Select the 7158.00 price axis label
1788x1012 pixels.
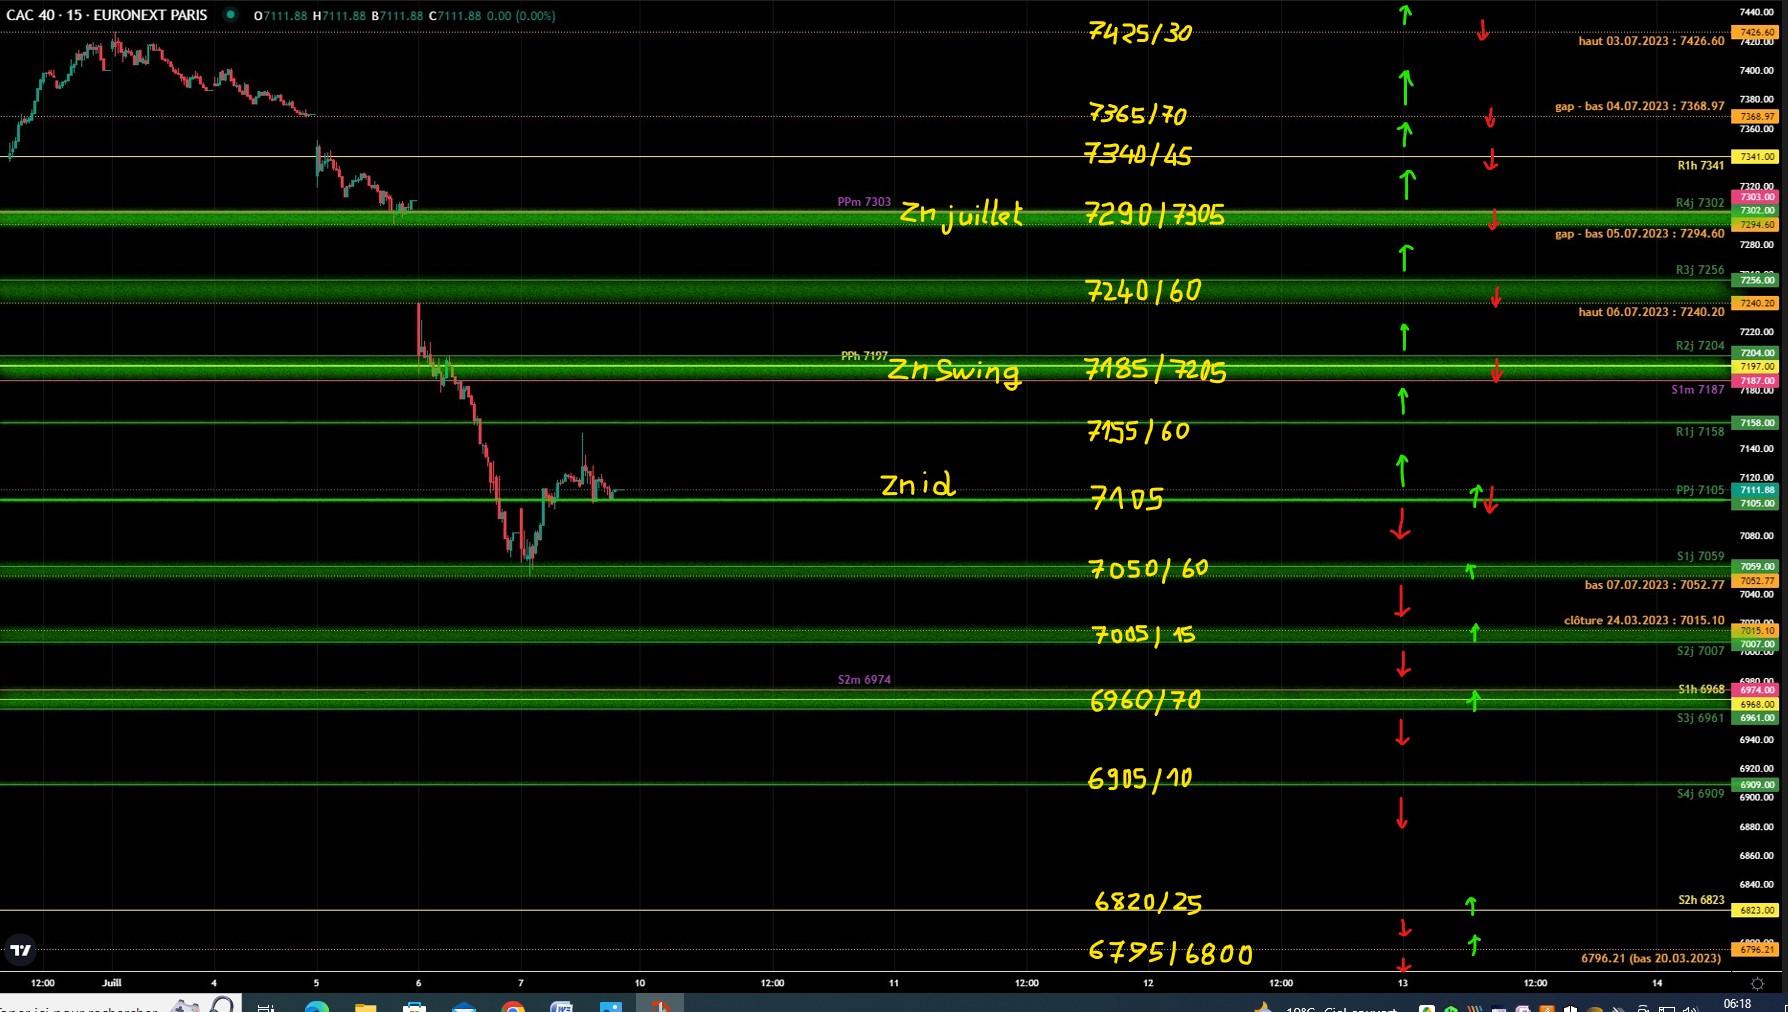coord(1757,423)
